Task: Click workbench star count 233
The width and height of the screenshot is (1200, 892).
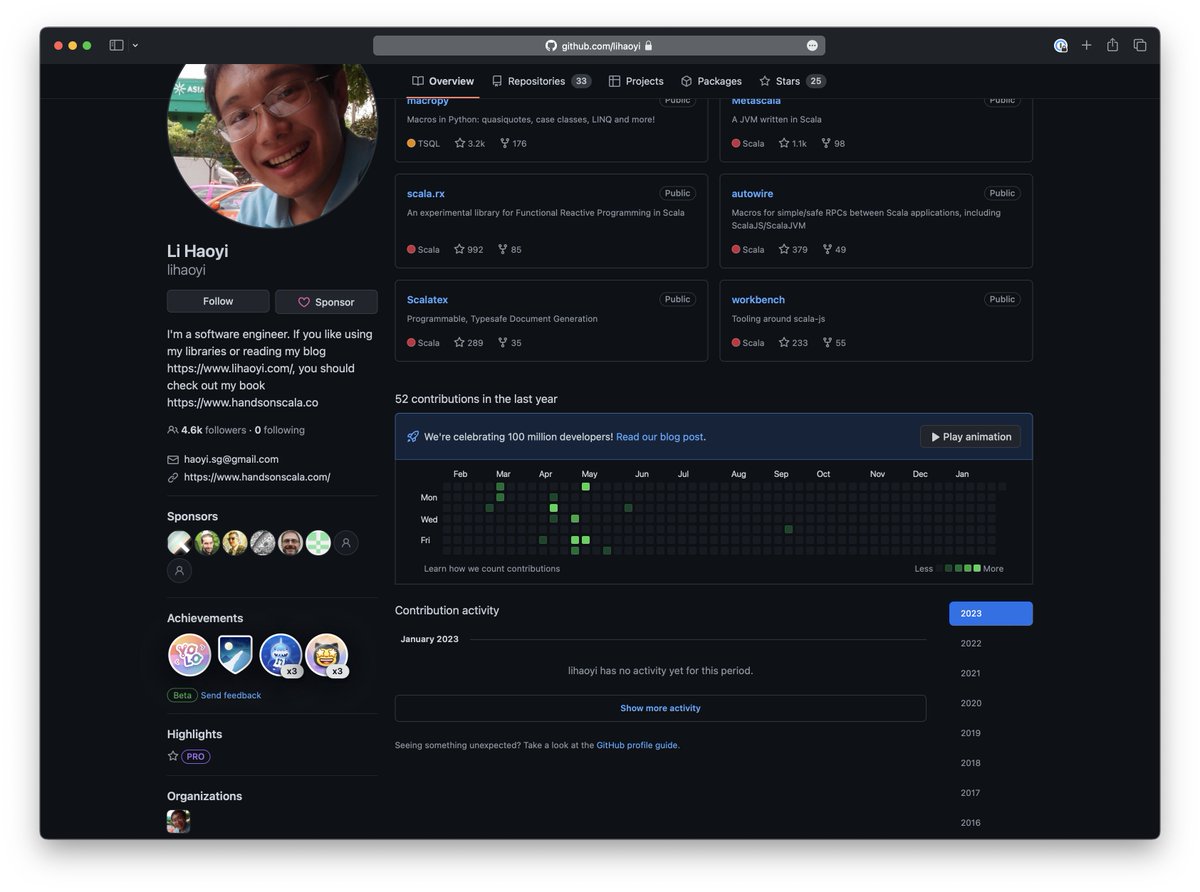Action: click(x=793, y=342)
